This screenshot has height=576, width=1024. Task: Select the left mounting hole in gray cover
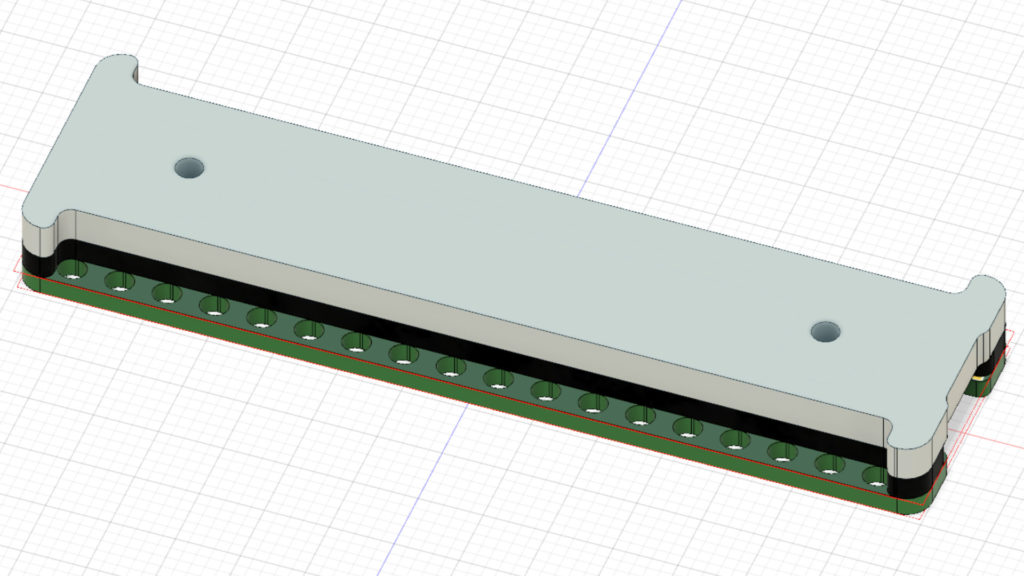click(189, 168)
